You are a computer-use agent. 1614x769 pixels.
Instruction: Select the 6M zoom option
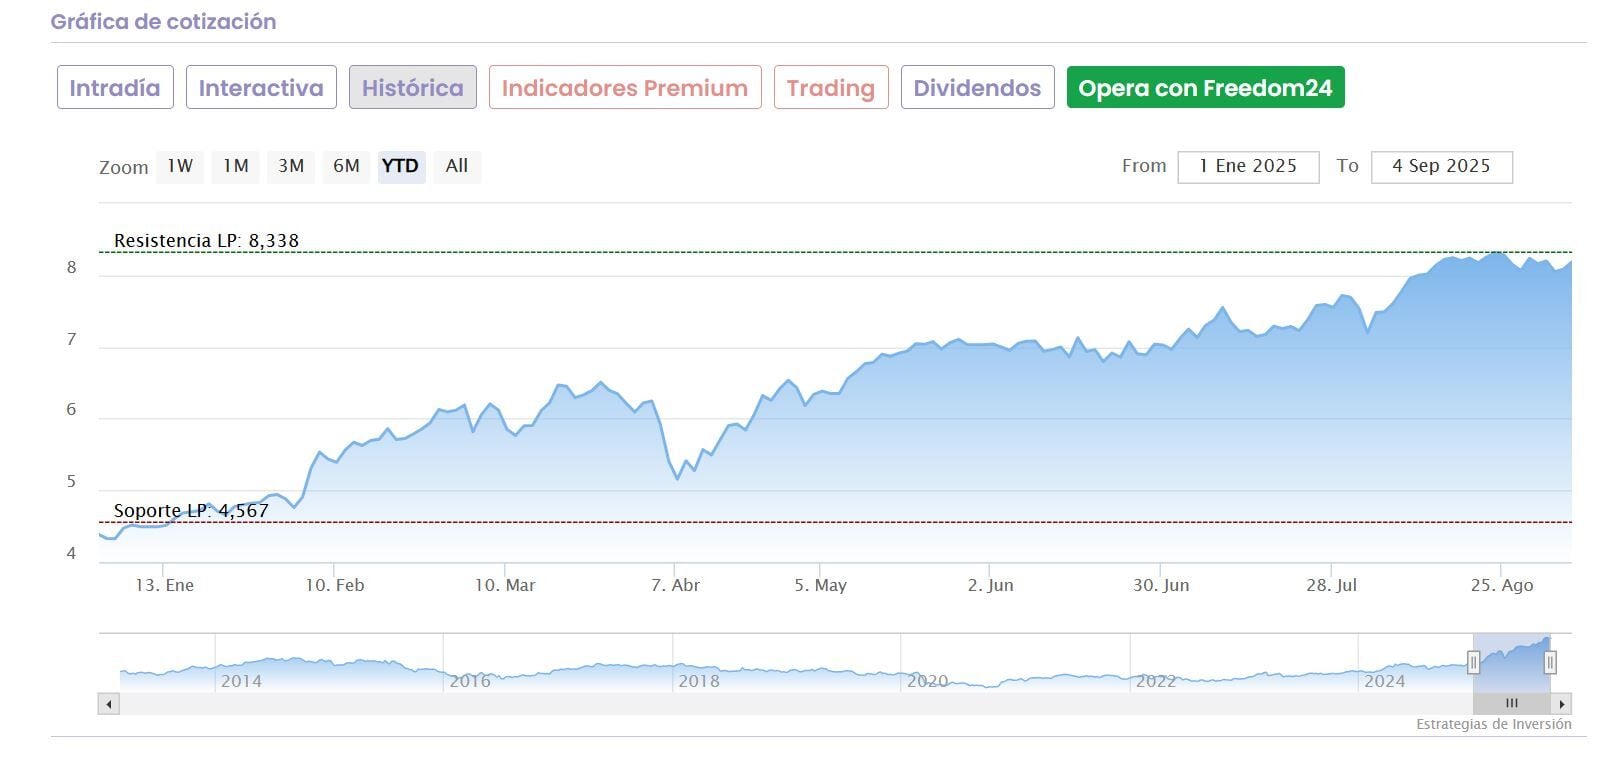pos(346,166)
